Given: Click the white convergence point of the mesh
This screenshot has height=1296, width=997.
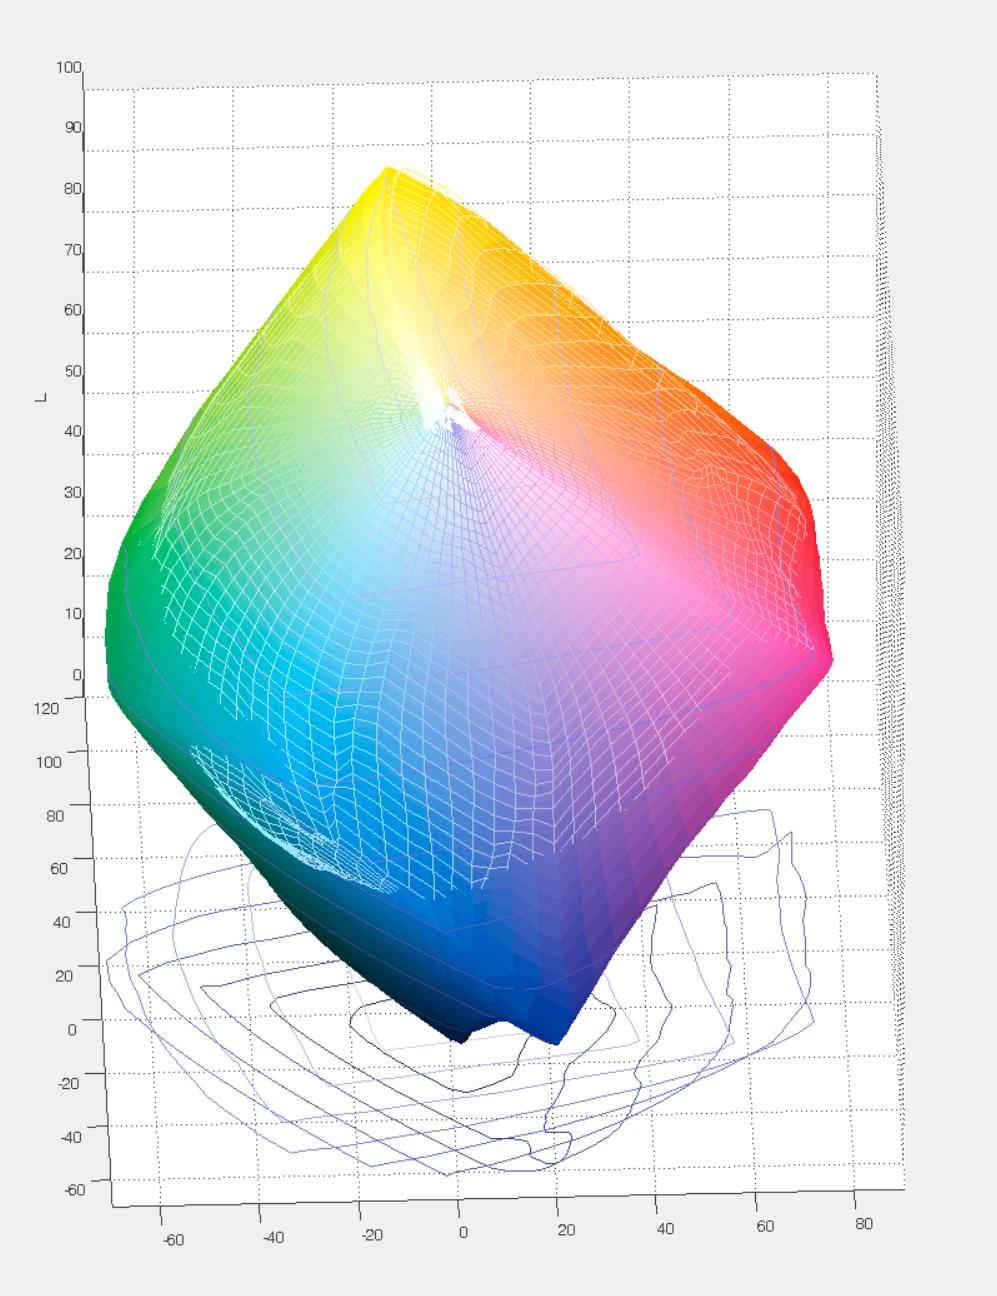Looking at the screenshot, I should click(x=448, y=412).
